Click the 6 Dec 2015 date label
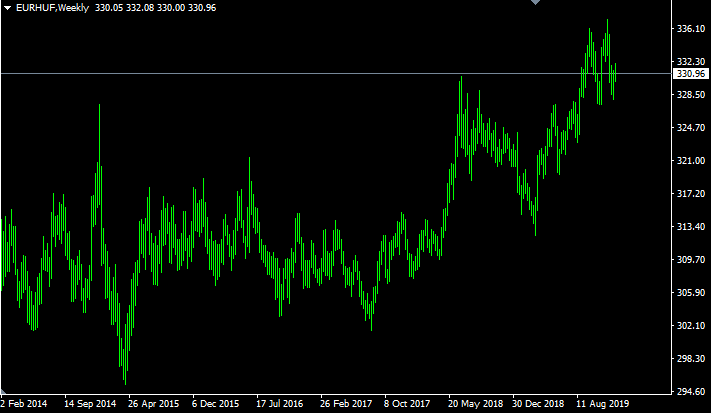The image size is (711, 413). 215,403
